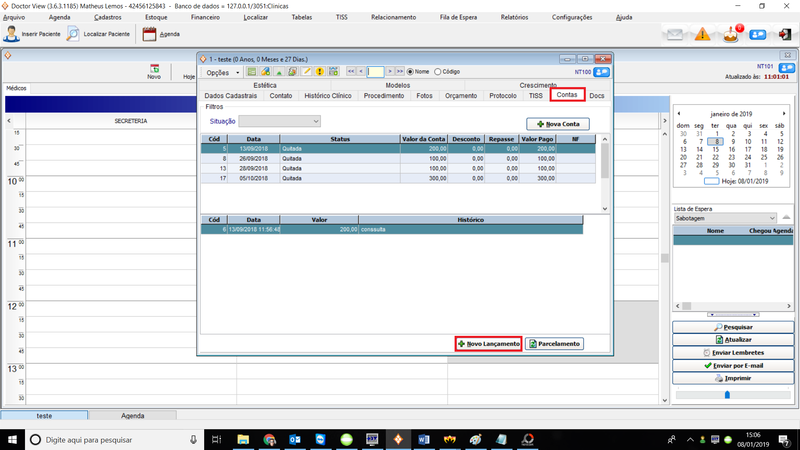The height and width of the screenshot is (450, 800).
Task: Switch to the Procedimento tab
Action: (384, 96)
